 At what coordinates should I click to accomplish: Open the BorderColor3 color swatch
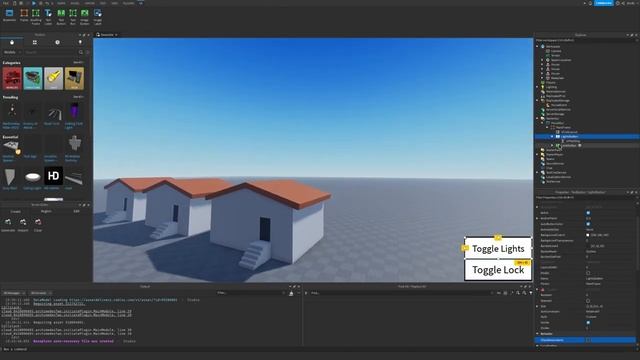click(x=588, y=246)
